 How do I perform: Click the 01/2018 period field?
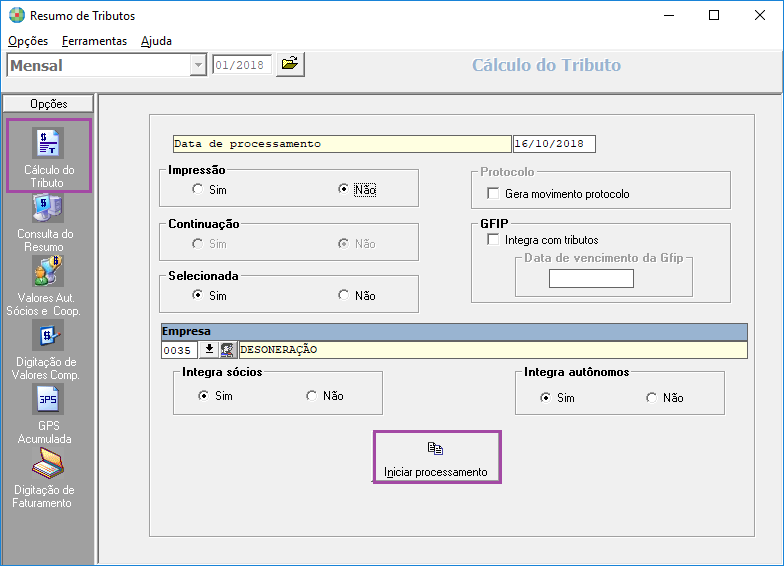pyautogui.click(x=242, y=65)
